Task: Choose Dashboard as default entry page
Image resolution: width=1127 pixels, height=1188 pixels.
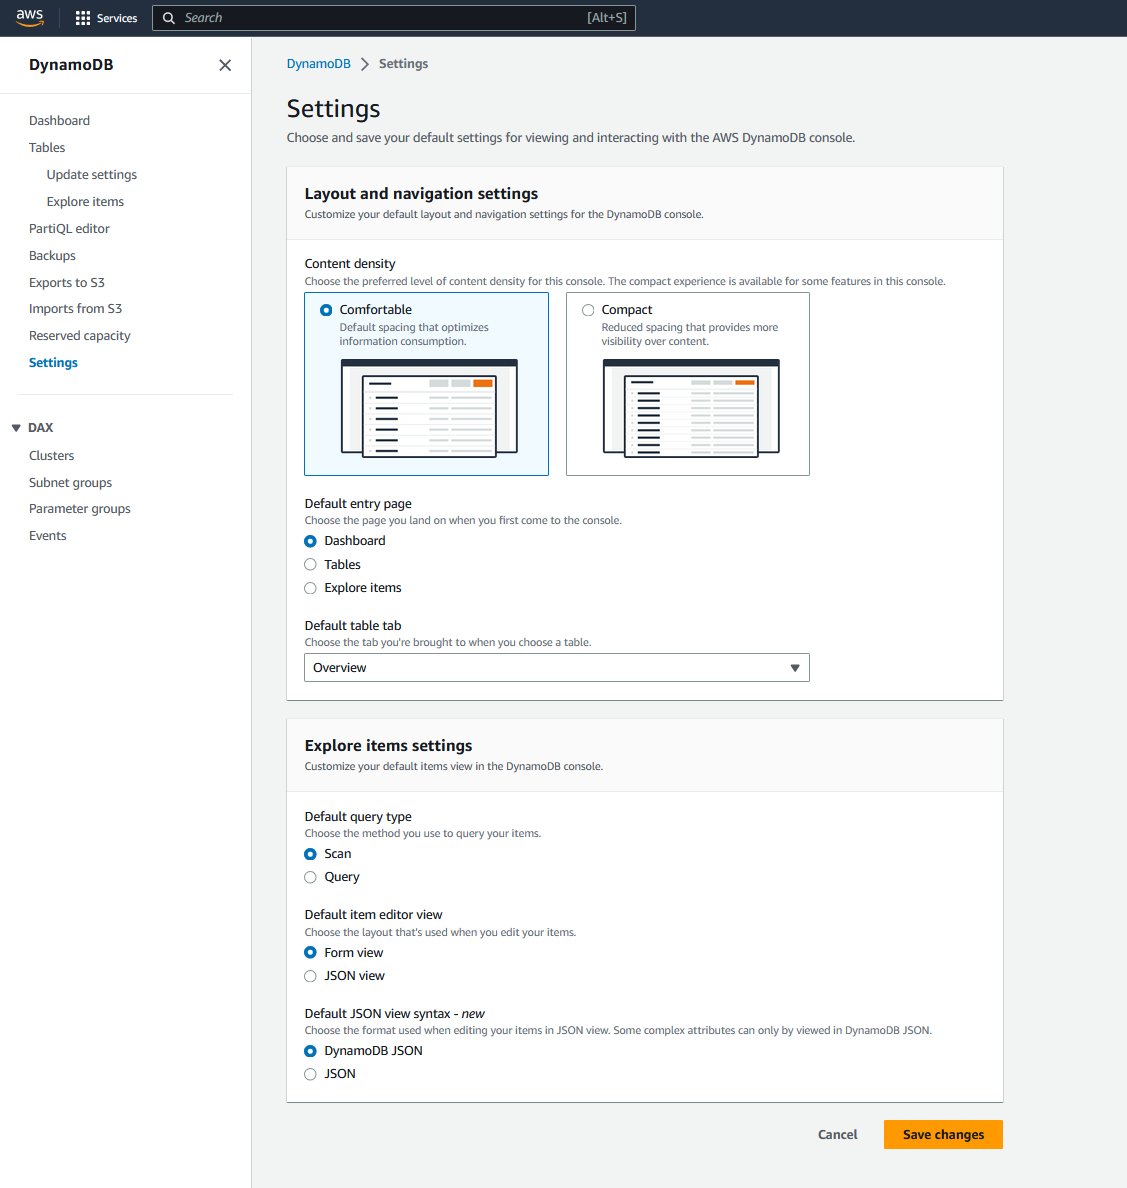Action: [310, 541]
